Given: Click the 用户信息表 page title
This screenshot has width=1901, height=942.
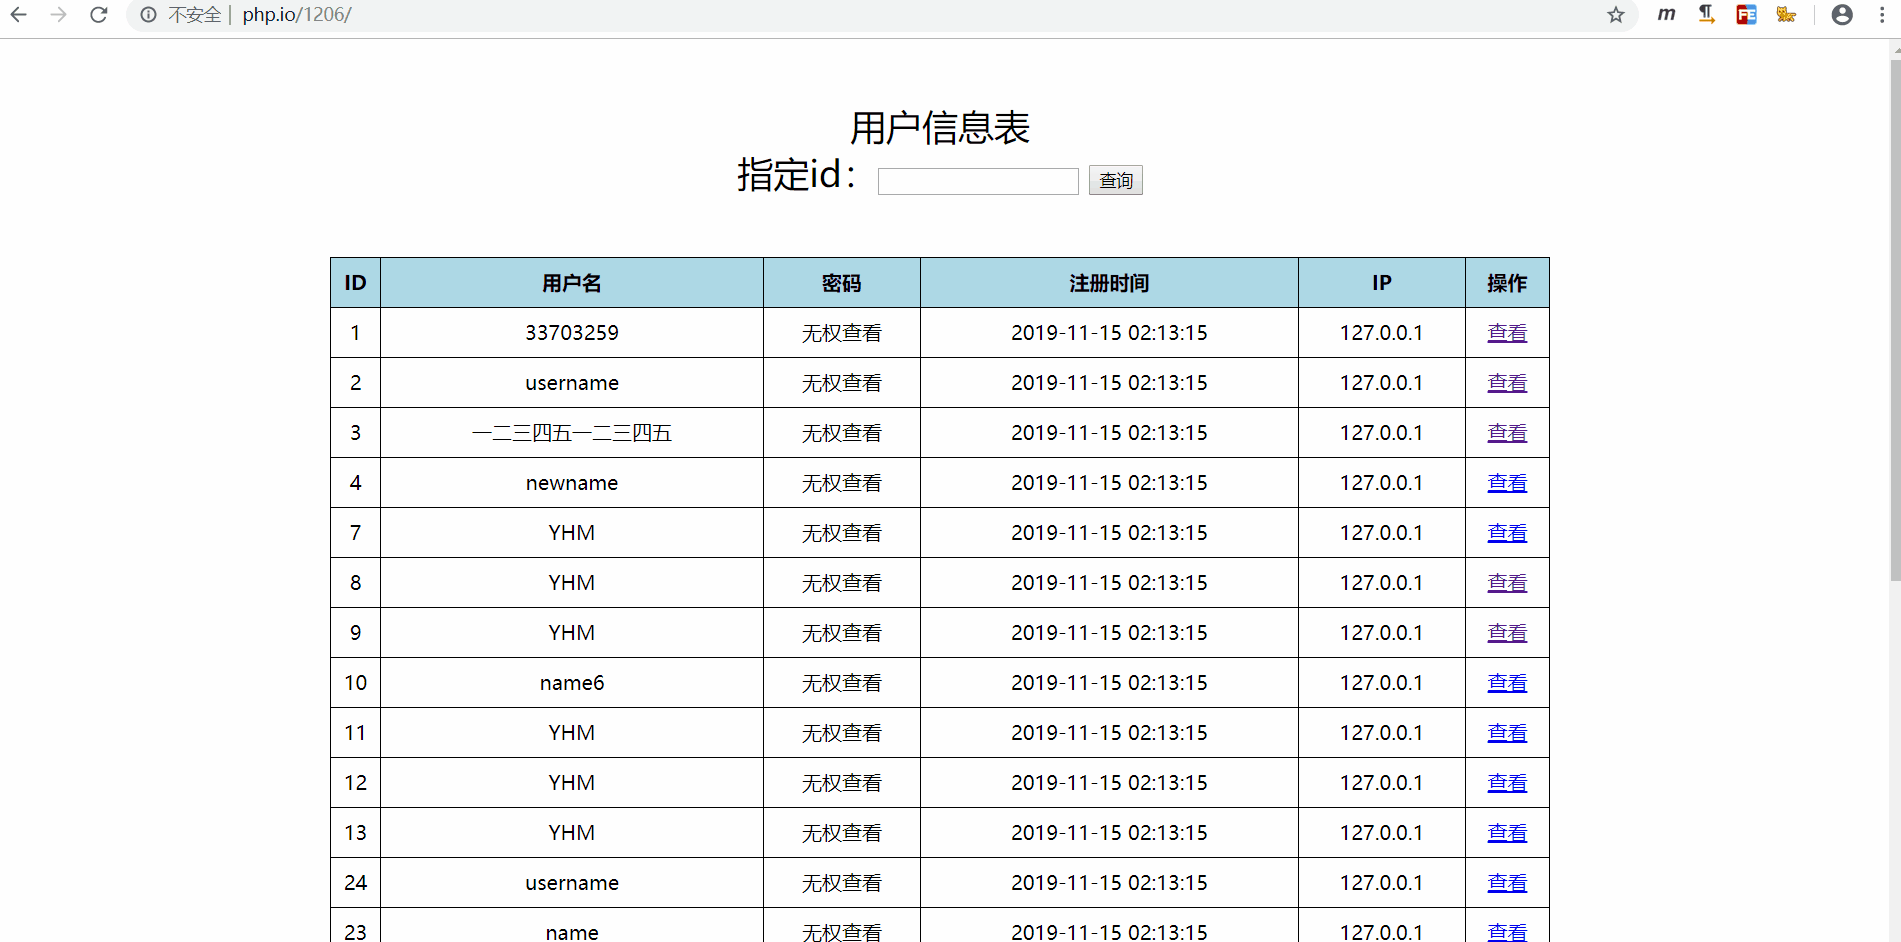Looking at the screenshot, I should click(x=940, y=128).
